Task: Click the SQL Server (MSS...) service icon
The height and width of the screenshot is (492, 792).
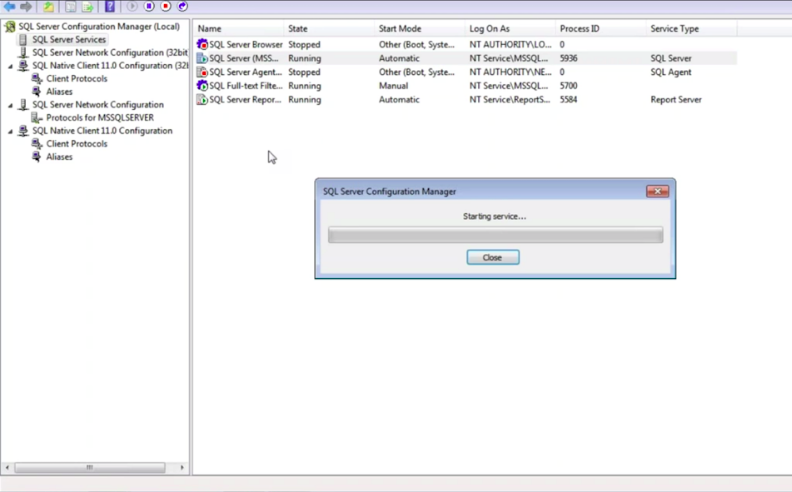Action: [202, 58]
